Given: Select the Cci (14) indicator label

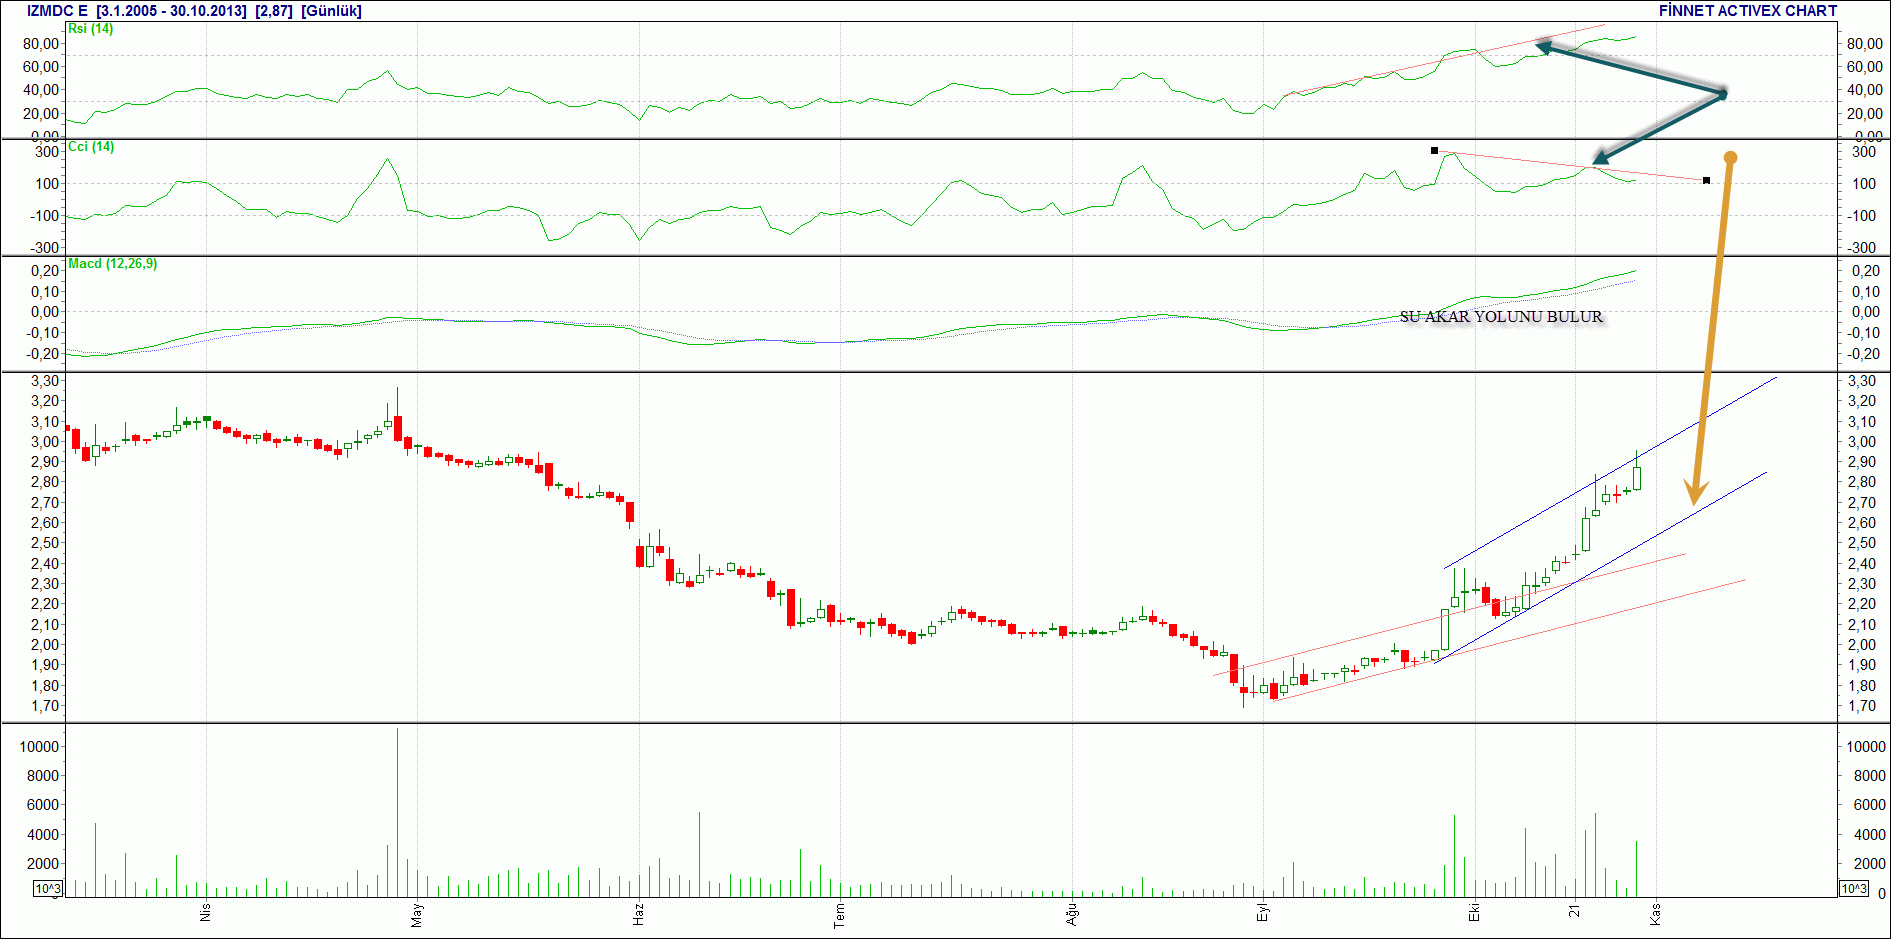Looking at the screenshot, I should 91,147.
